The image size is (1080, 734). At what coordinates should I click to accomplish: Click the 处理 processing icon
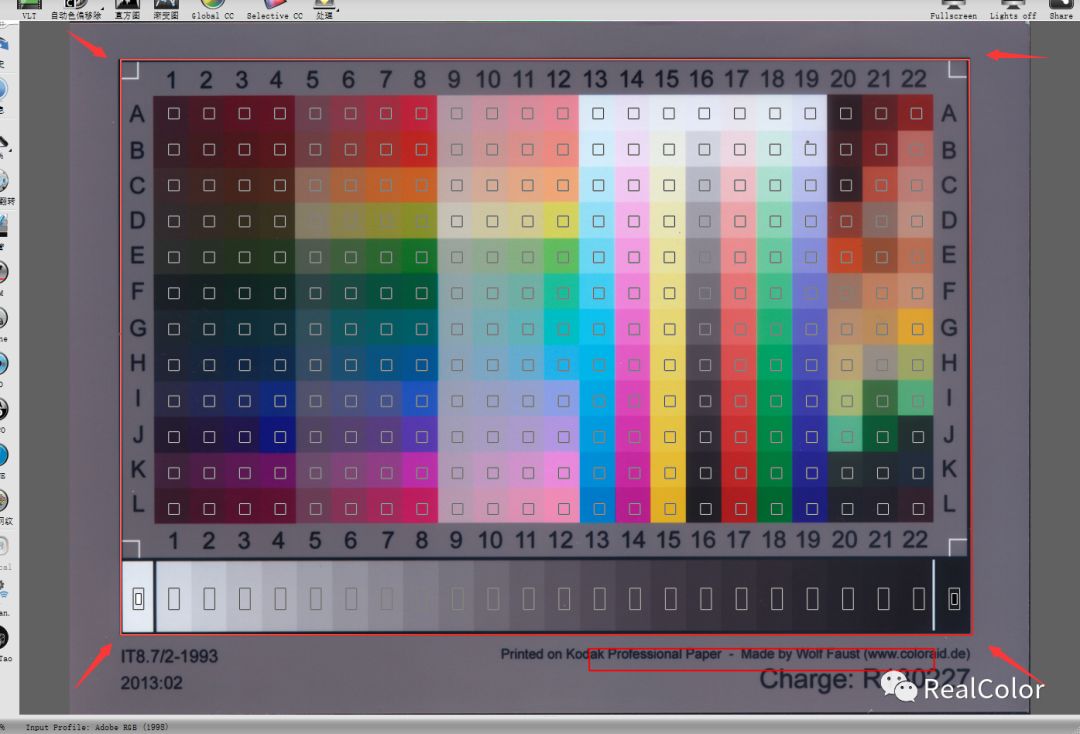322,8
